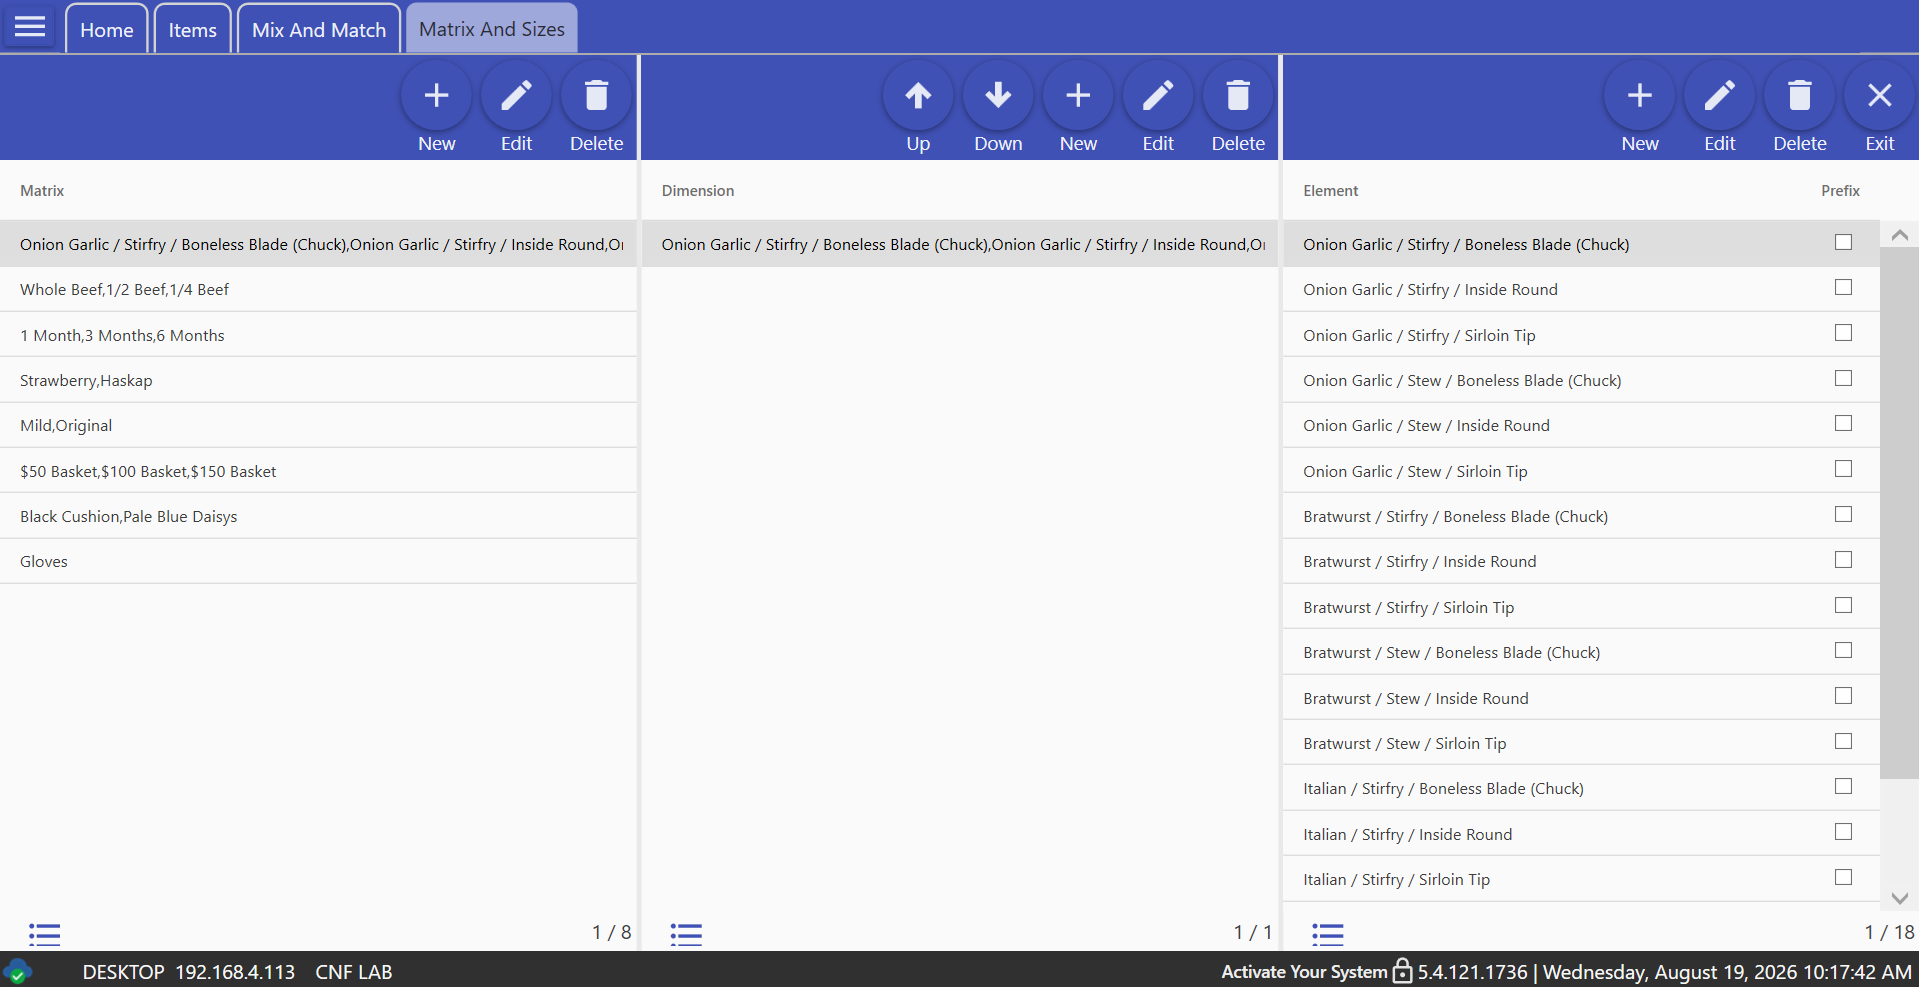Check Prefix for Bratwurst / Stew / Sirloin Tip

1843,741
